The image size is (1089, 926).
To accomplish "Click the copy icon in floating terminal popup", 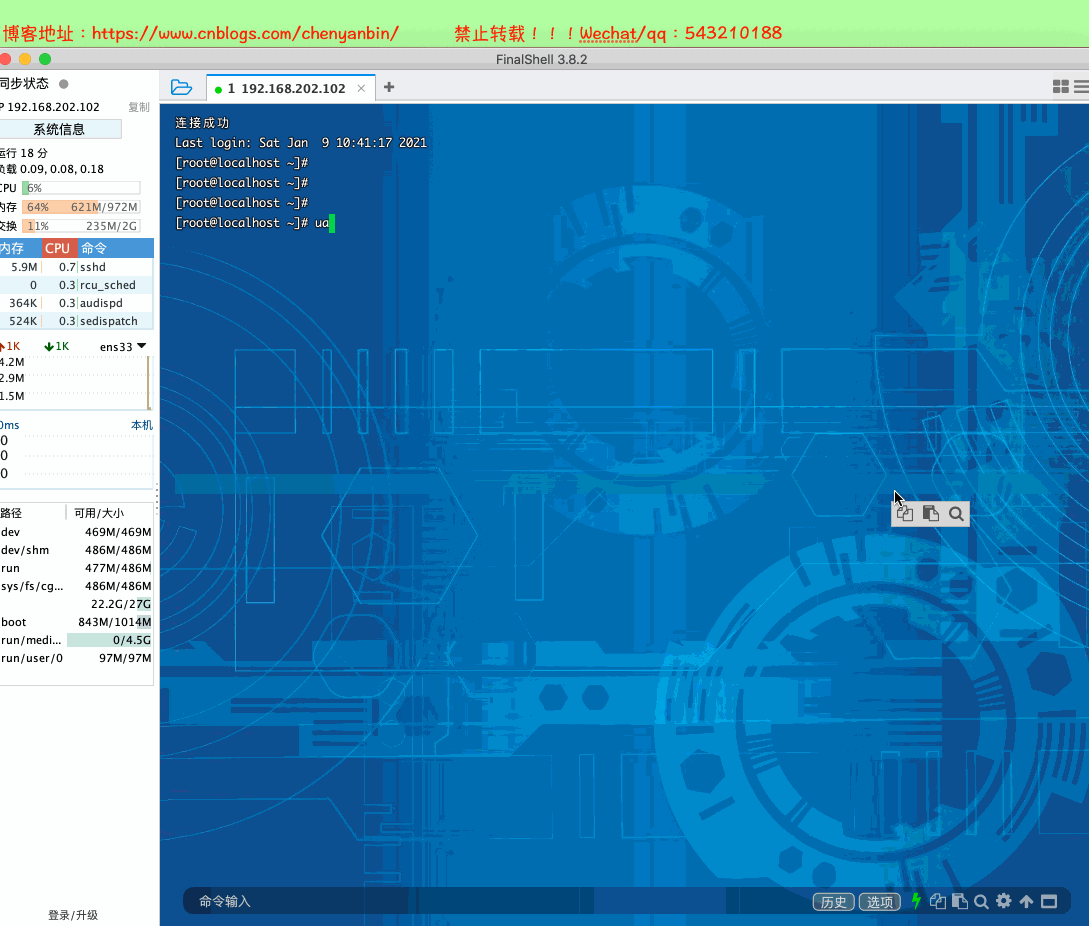I will [x=905, y=513].
